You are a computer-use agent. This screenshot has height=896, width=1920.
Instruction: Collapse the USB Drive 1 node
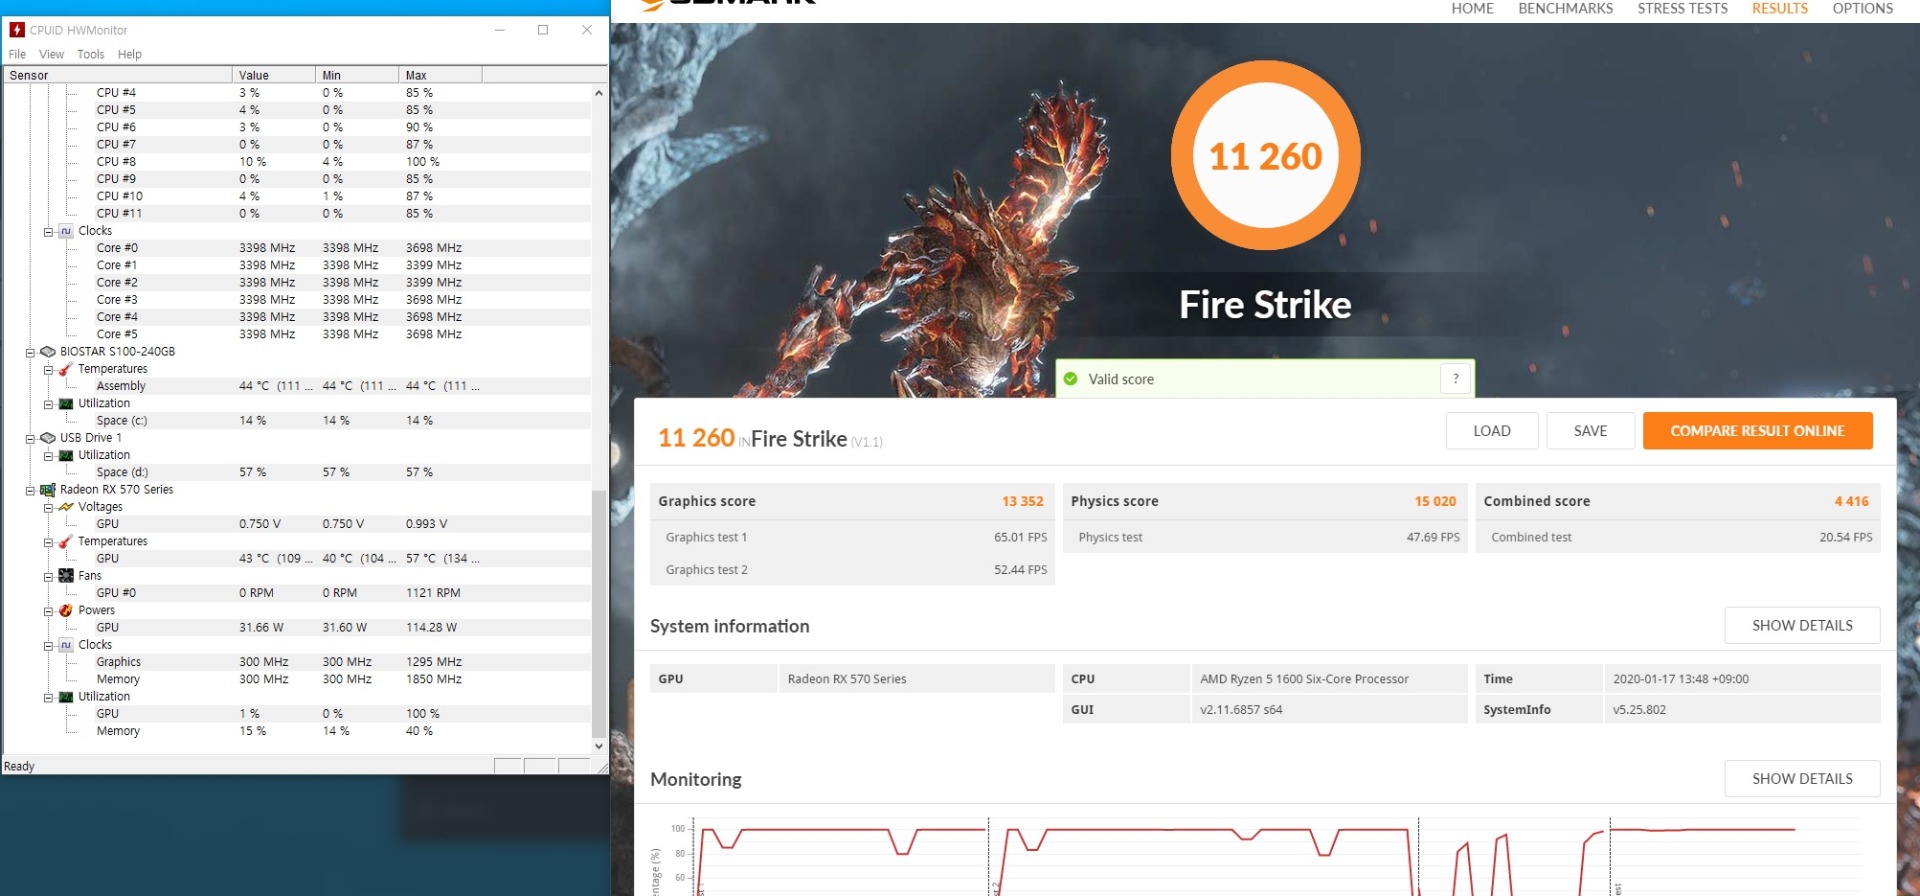click(30, 439)
